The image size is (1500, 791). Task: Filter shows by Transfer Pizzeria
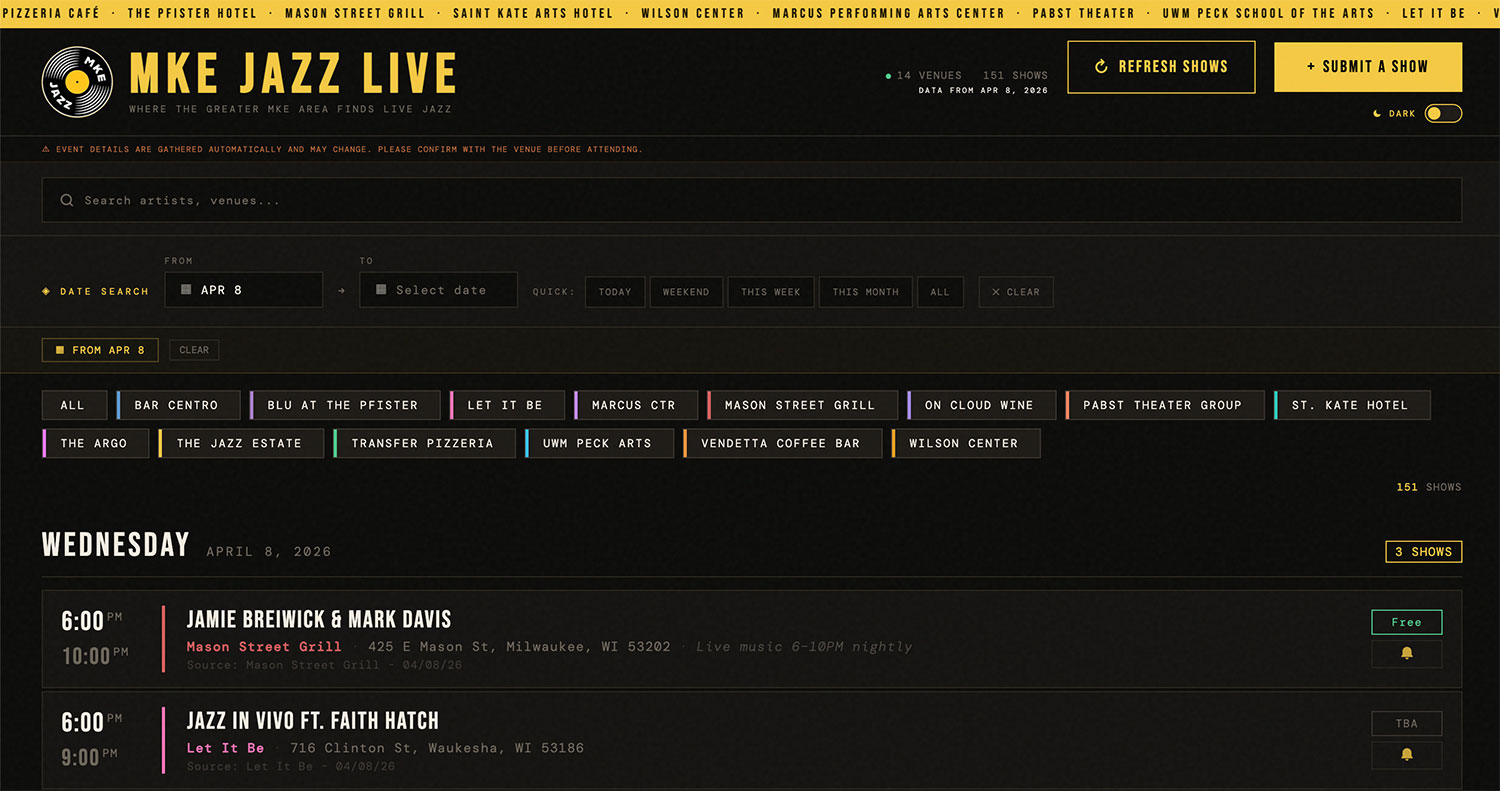pos(425,443)
